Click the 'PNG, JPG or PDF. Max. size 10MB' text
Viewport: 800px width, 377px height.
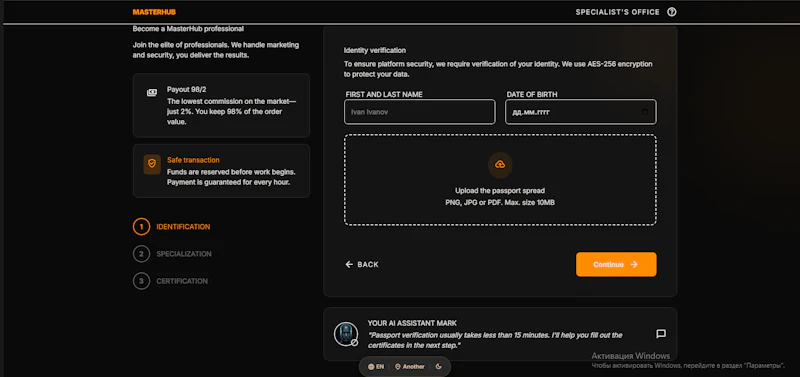[500, 203]
